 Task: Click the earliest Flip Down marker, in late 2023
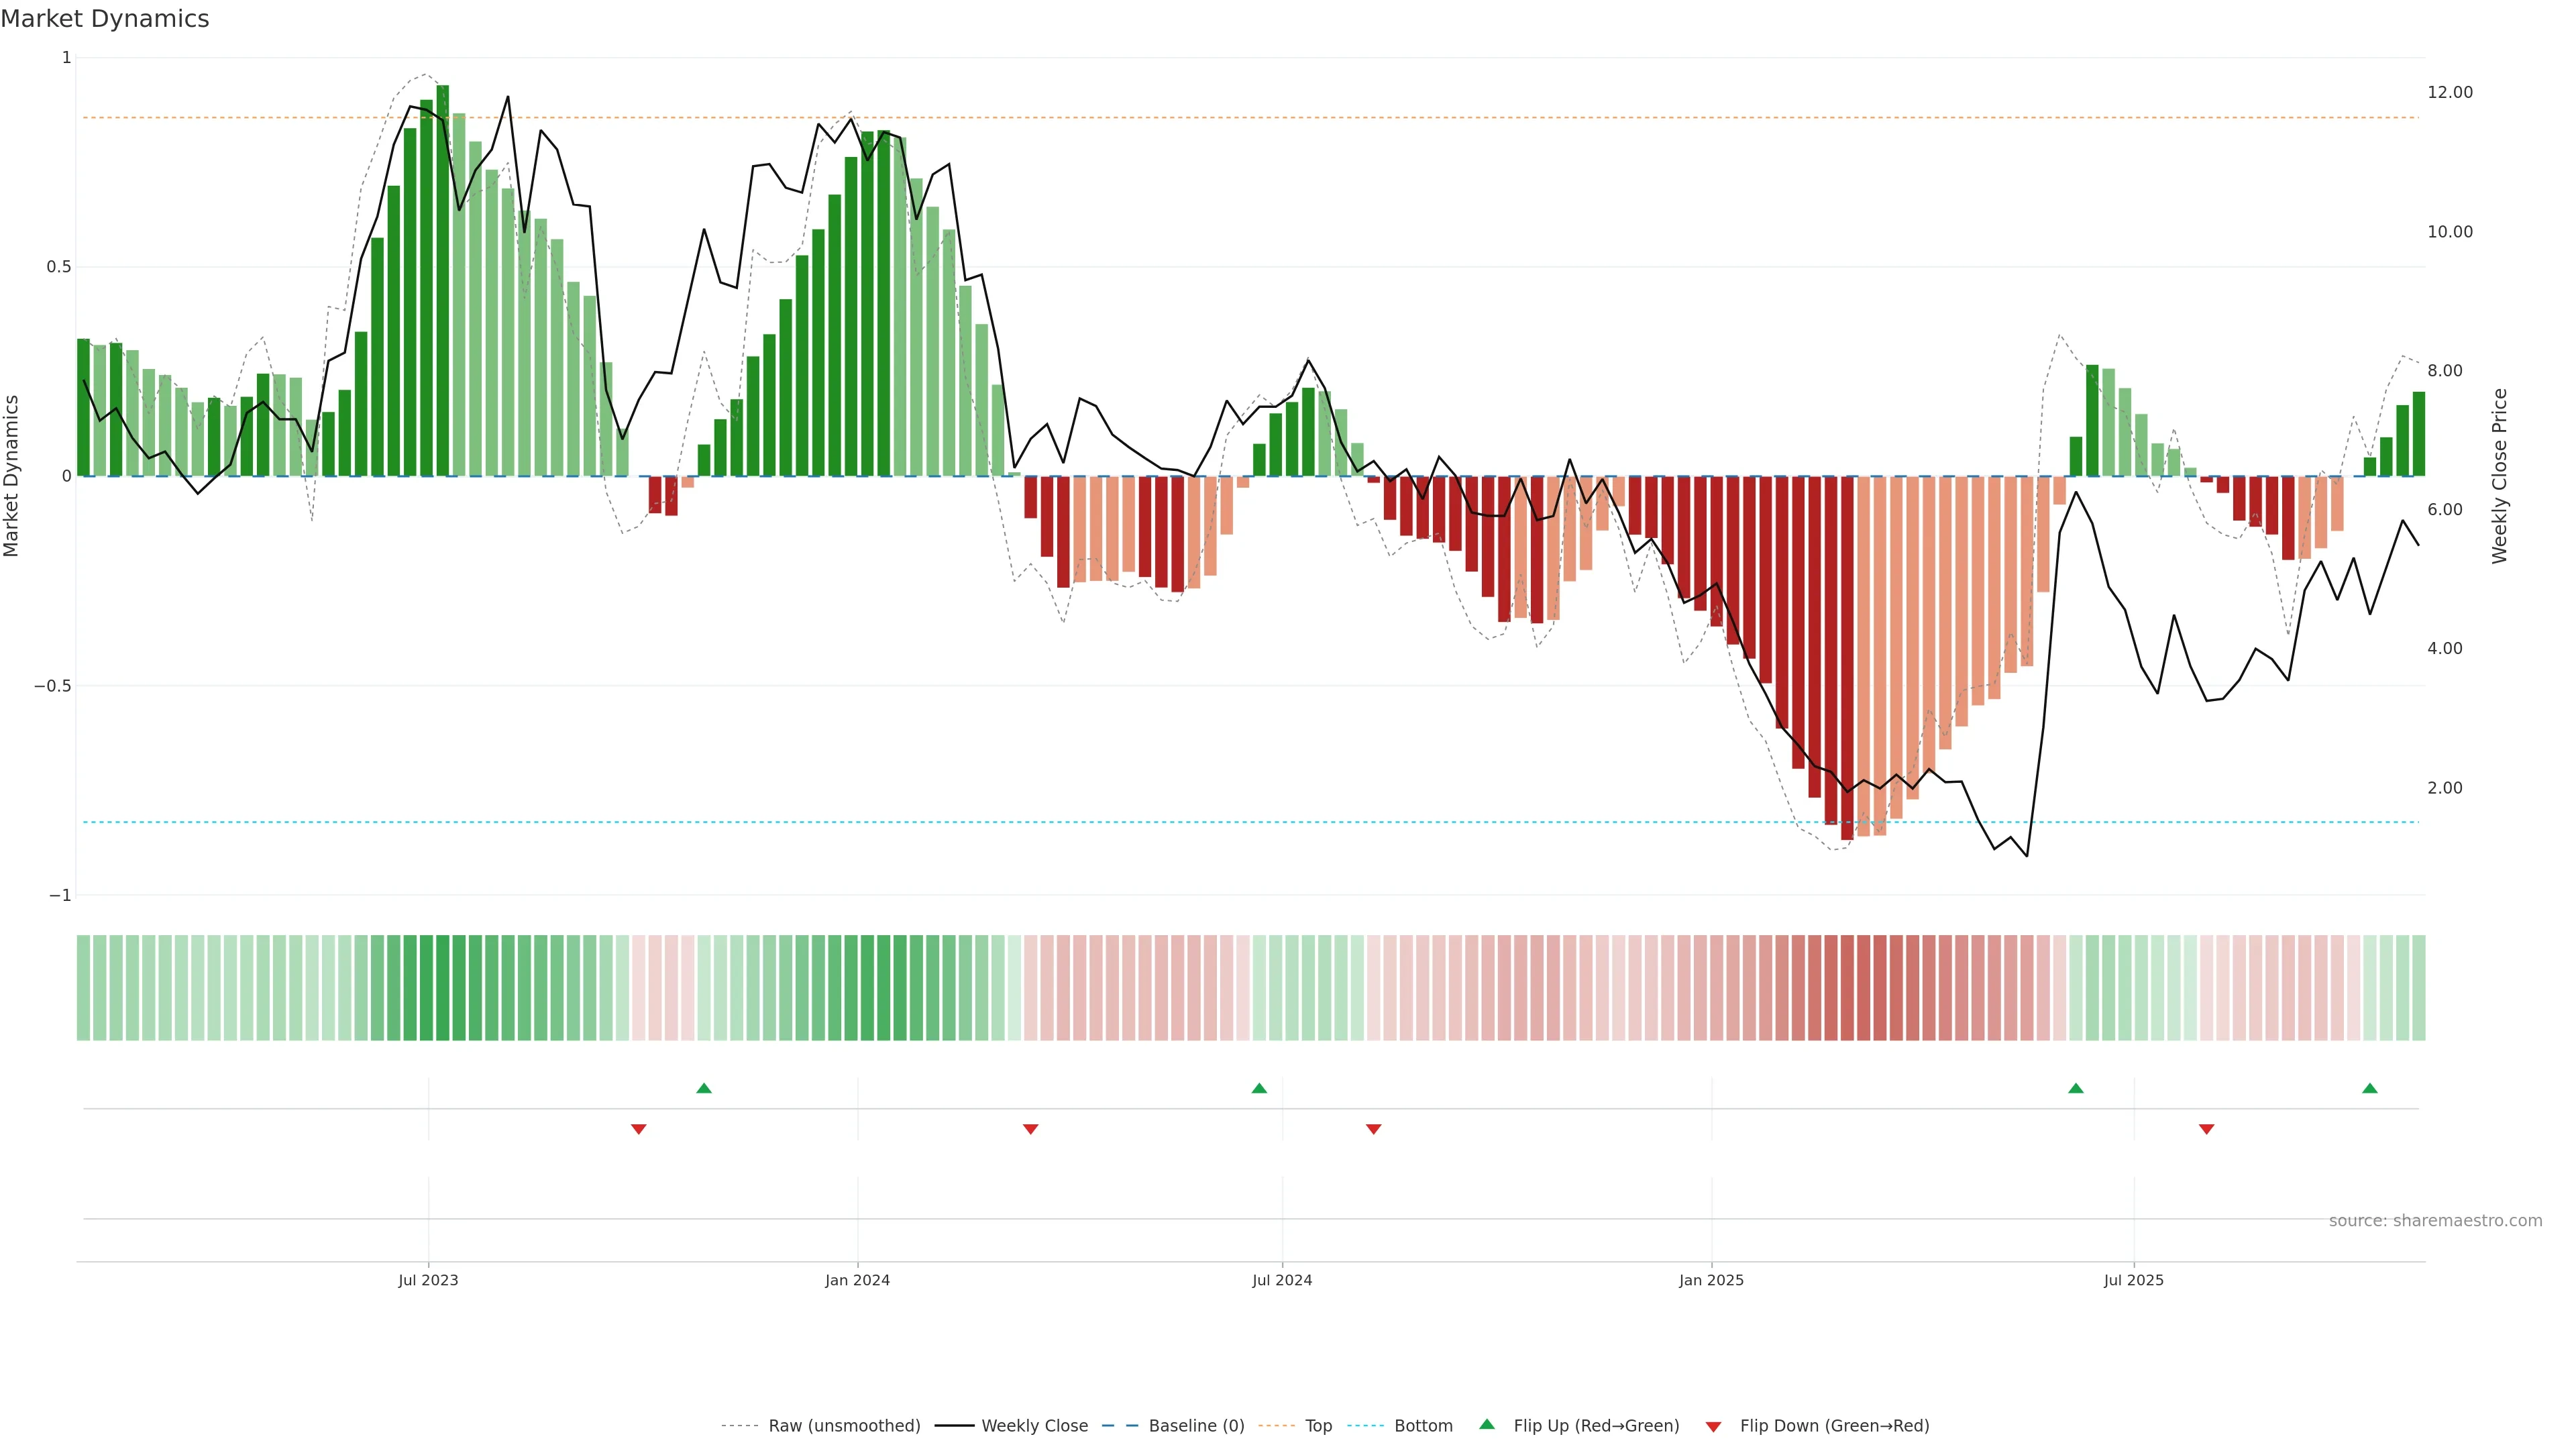coord(639,1129)
